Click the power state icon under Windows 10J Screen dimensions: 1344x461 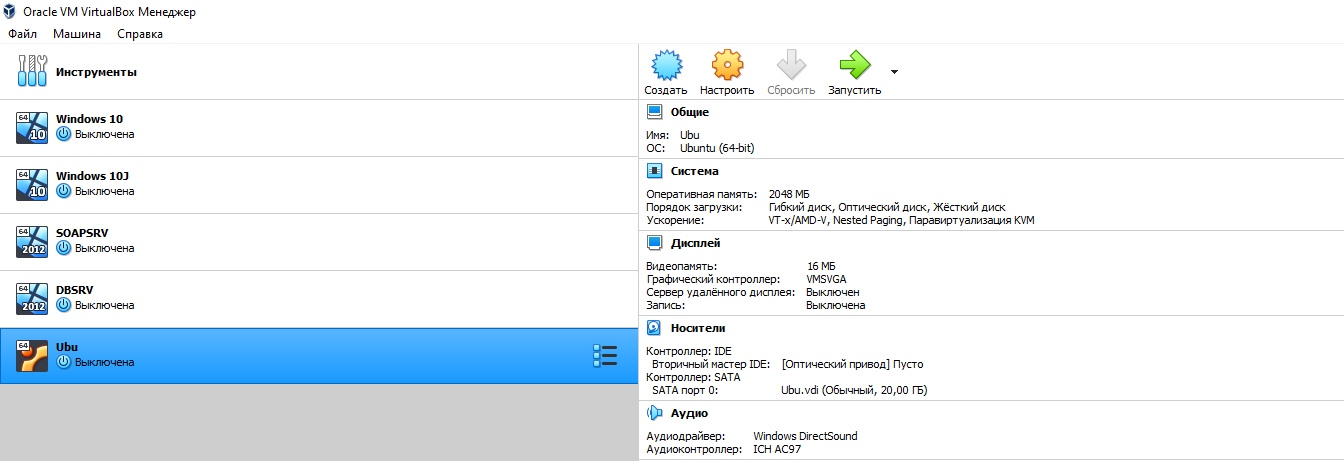(63, 191)
